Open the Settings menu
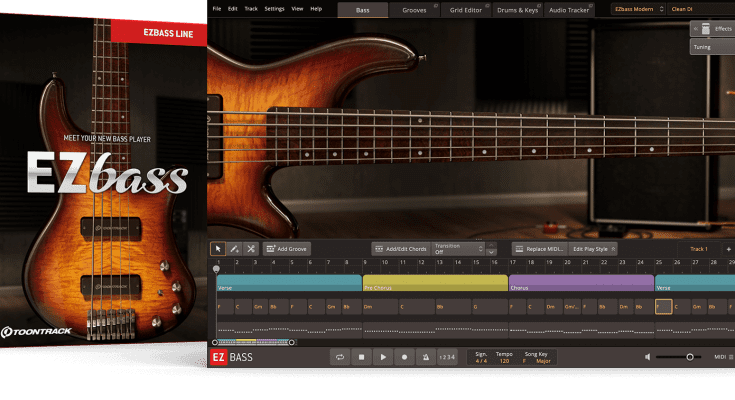Viewport: 735px width, 400px height. (274, 9)
